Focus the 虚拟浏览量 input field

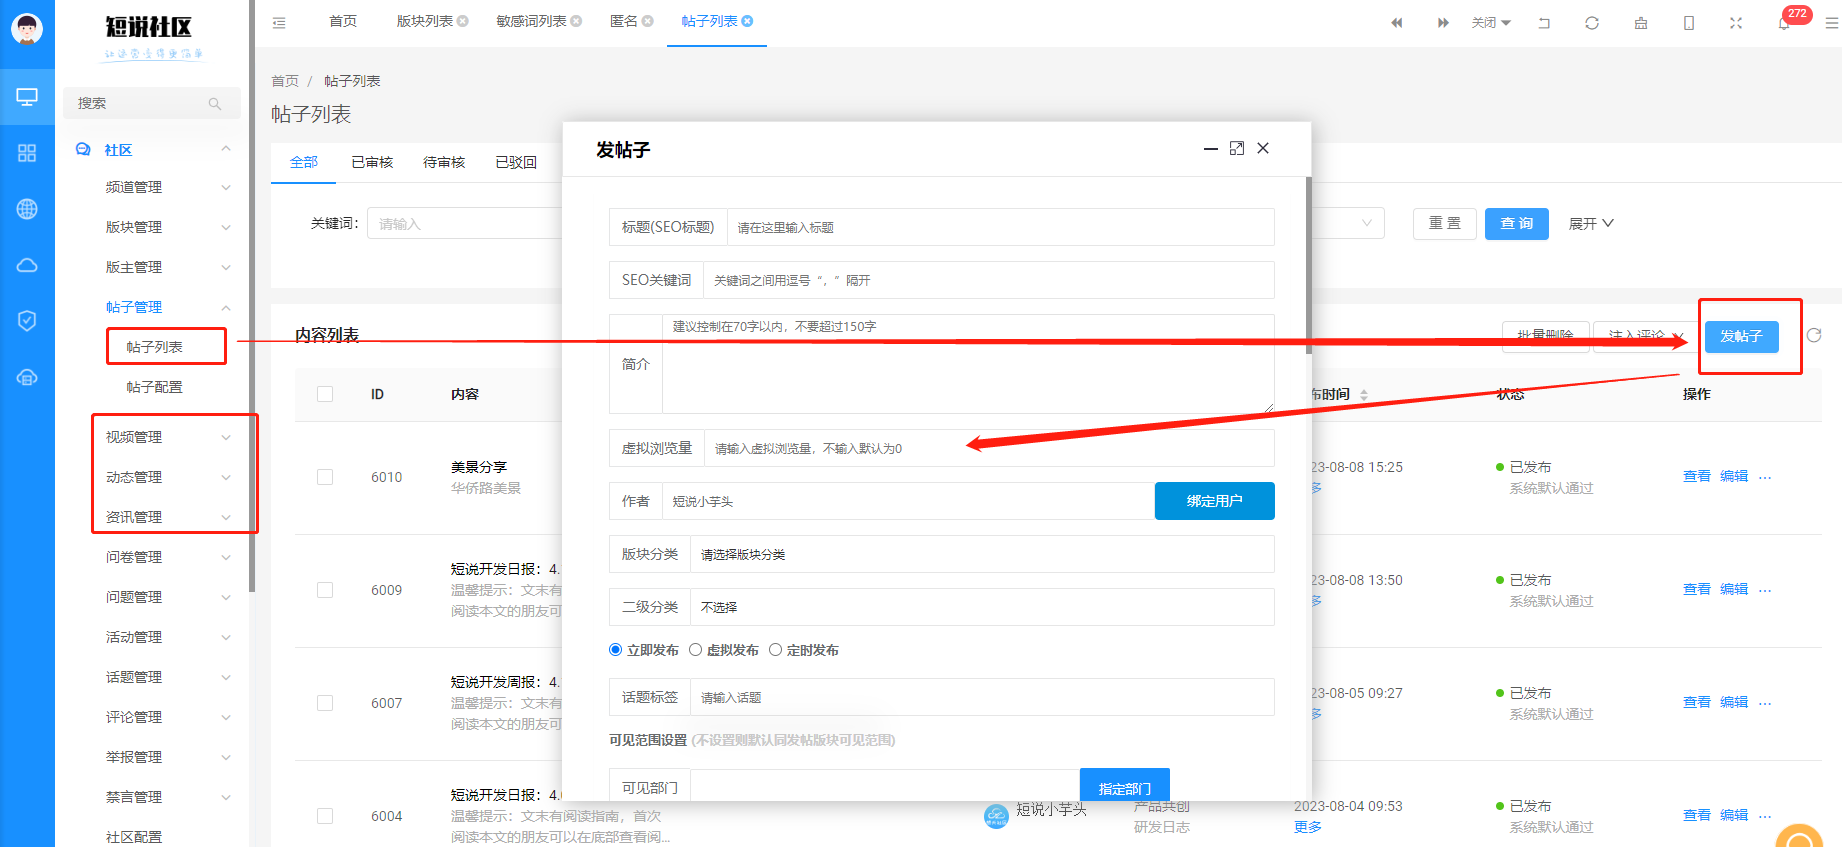989,448
